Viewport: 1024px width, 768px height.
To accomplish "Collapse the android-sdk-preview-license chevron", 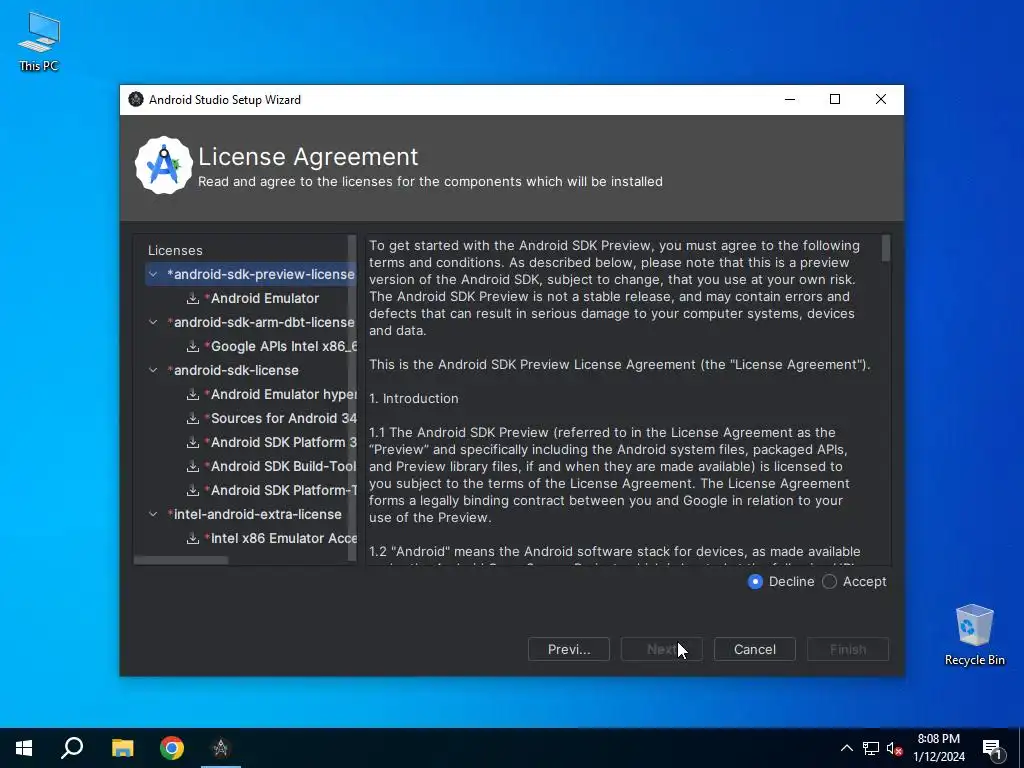I will (153, 274).
